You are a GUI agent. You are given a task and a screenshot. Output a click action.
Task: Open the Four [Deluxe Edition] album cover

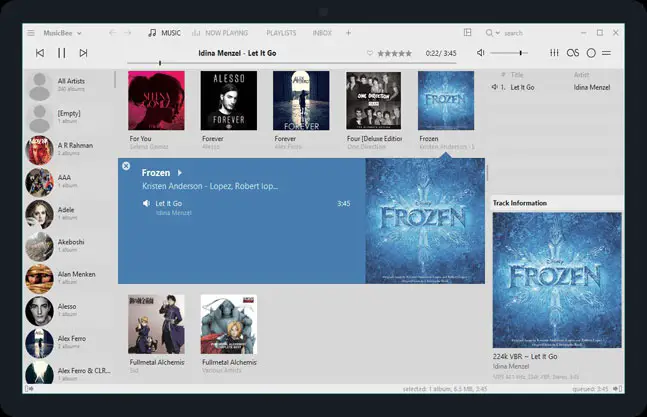pos(374,101)
